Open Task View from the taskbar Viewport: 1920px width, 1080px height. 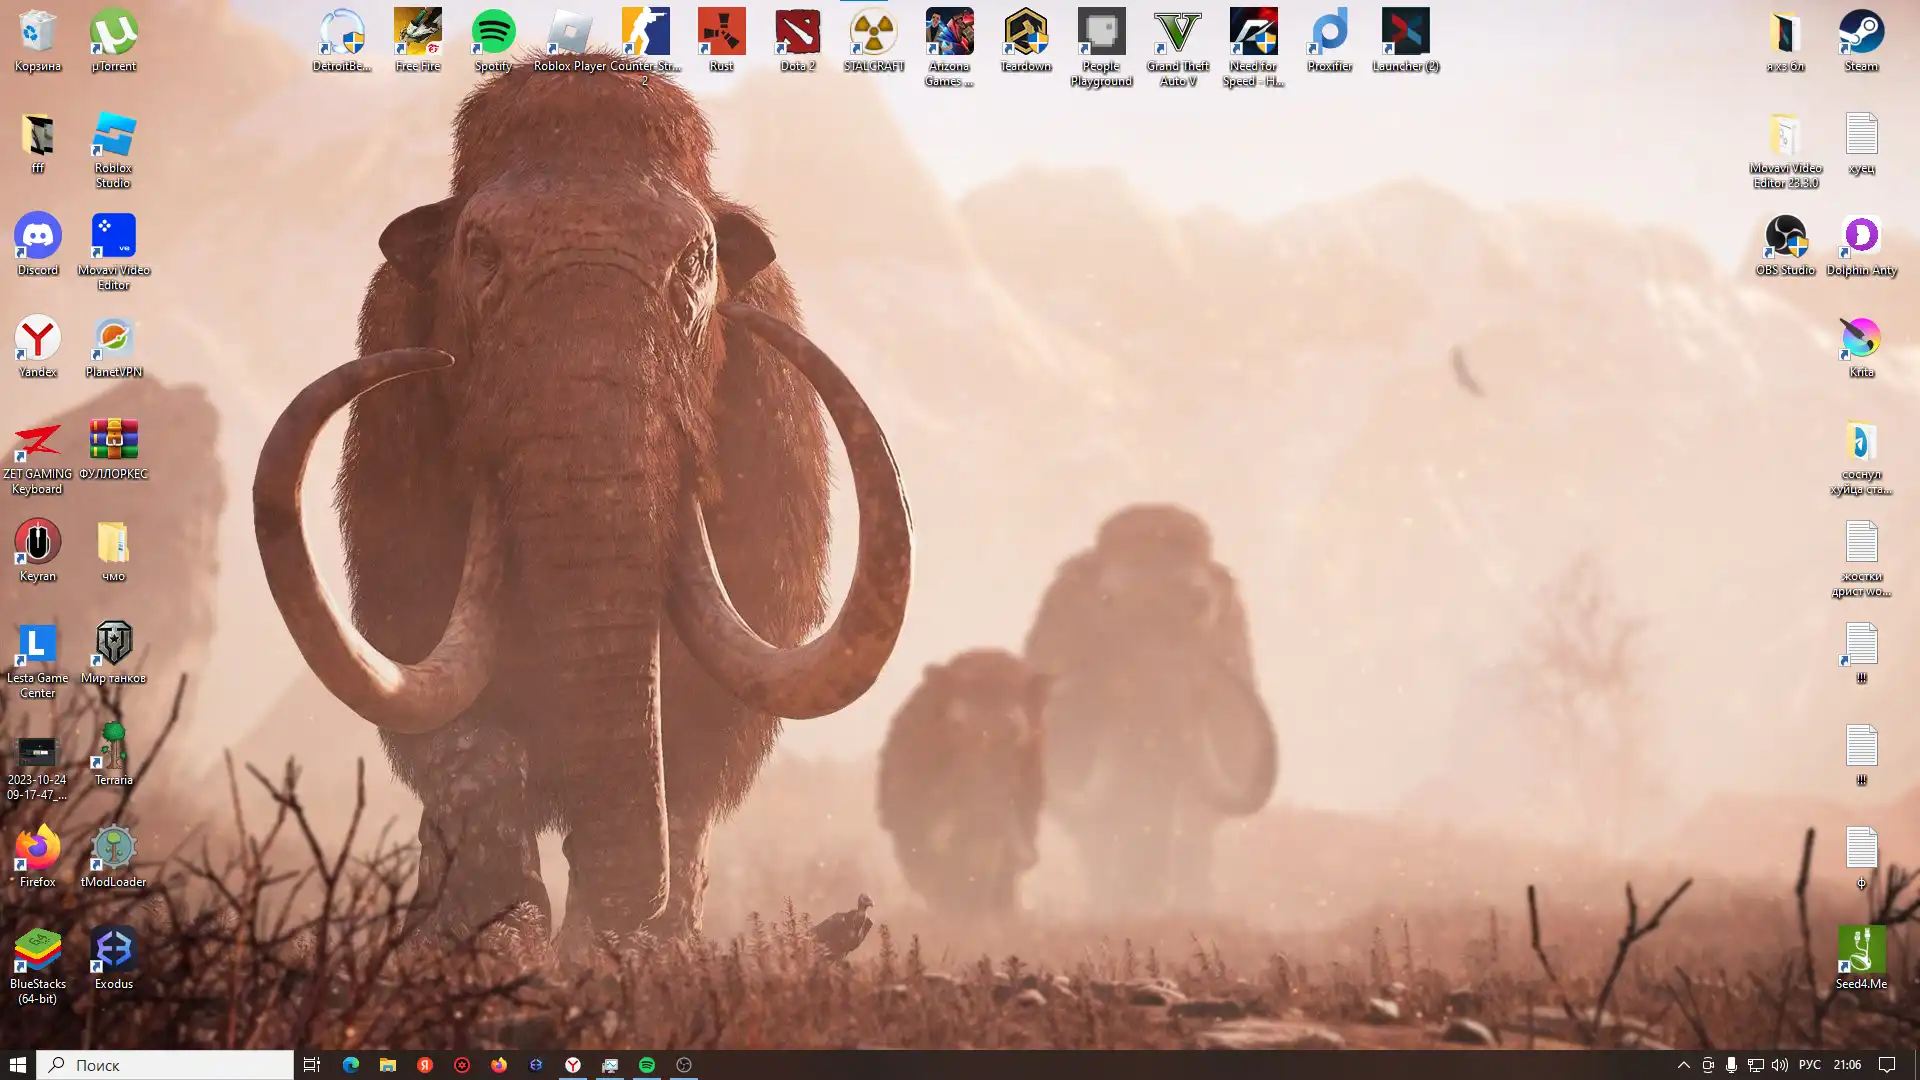pyautogui.click(x=312, y=1065)
